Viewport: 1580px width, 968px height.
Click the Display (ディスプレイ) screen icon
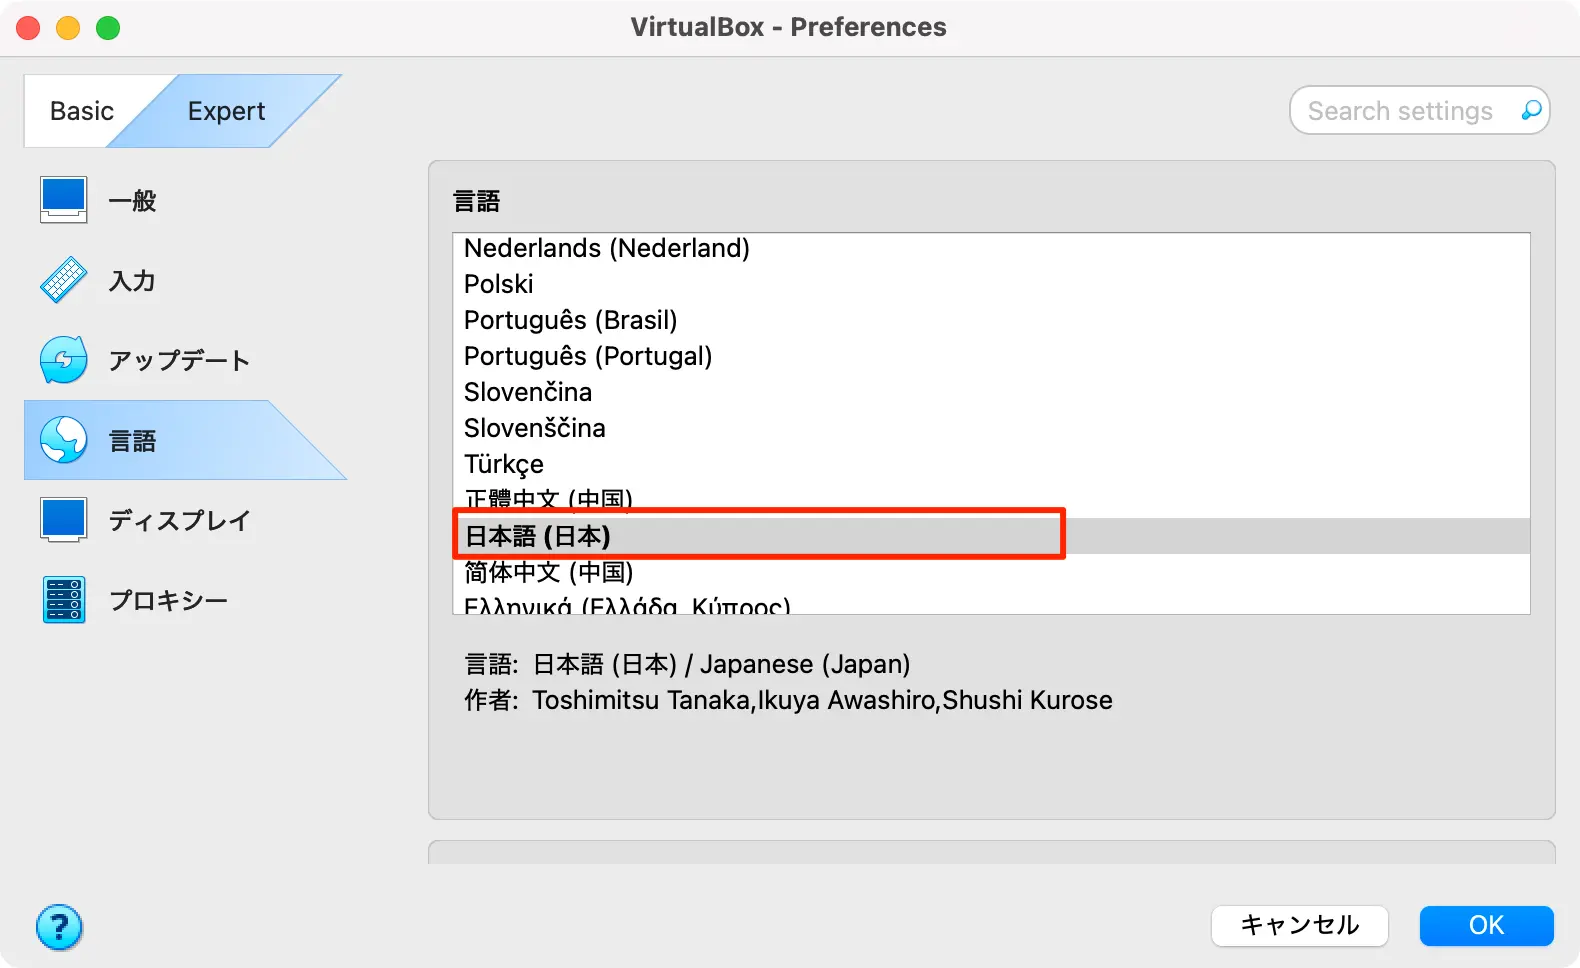[x=64, y=520]
